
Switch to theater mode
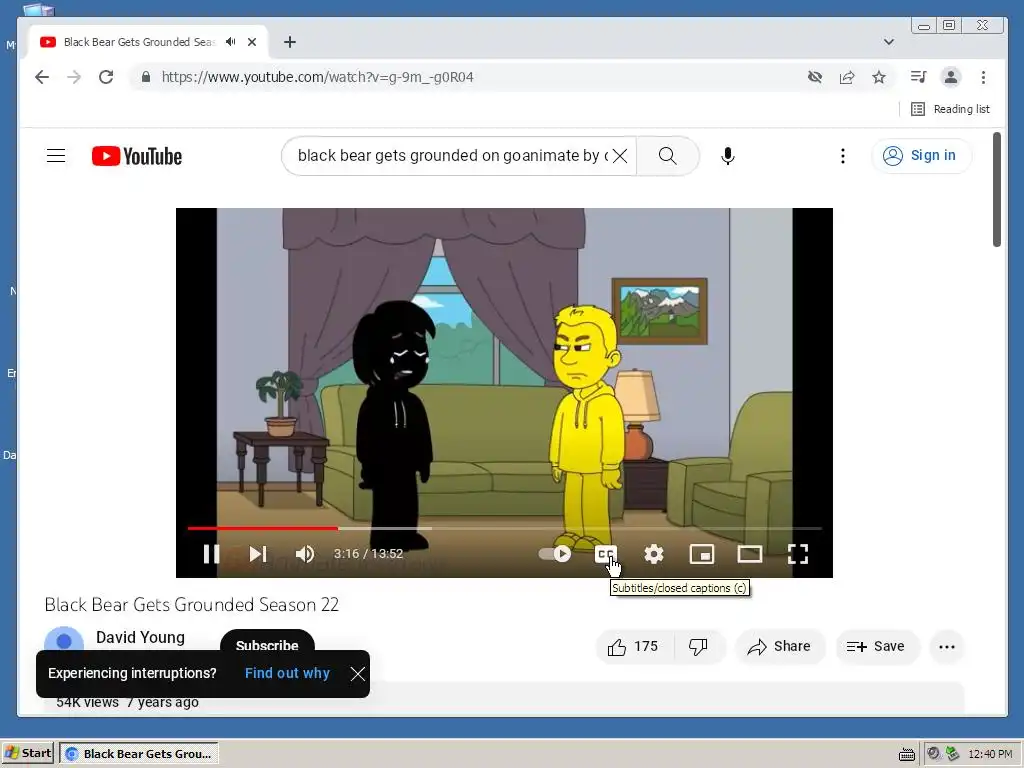[x=750, y=554]
